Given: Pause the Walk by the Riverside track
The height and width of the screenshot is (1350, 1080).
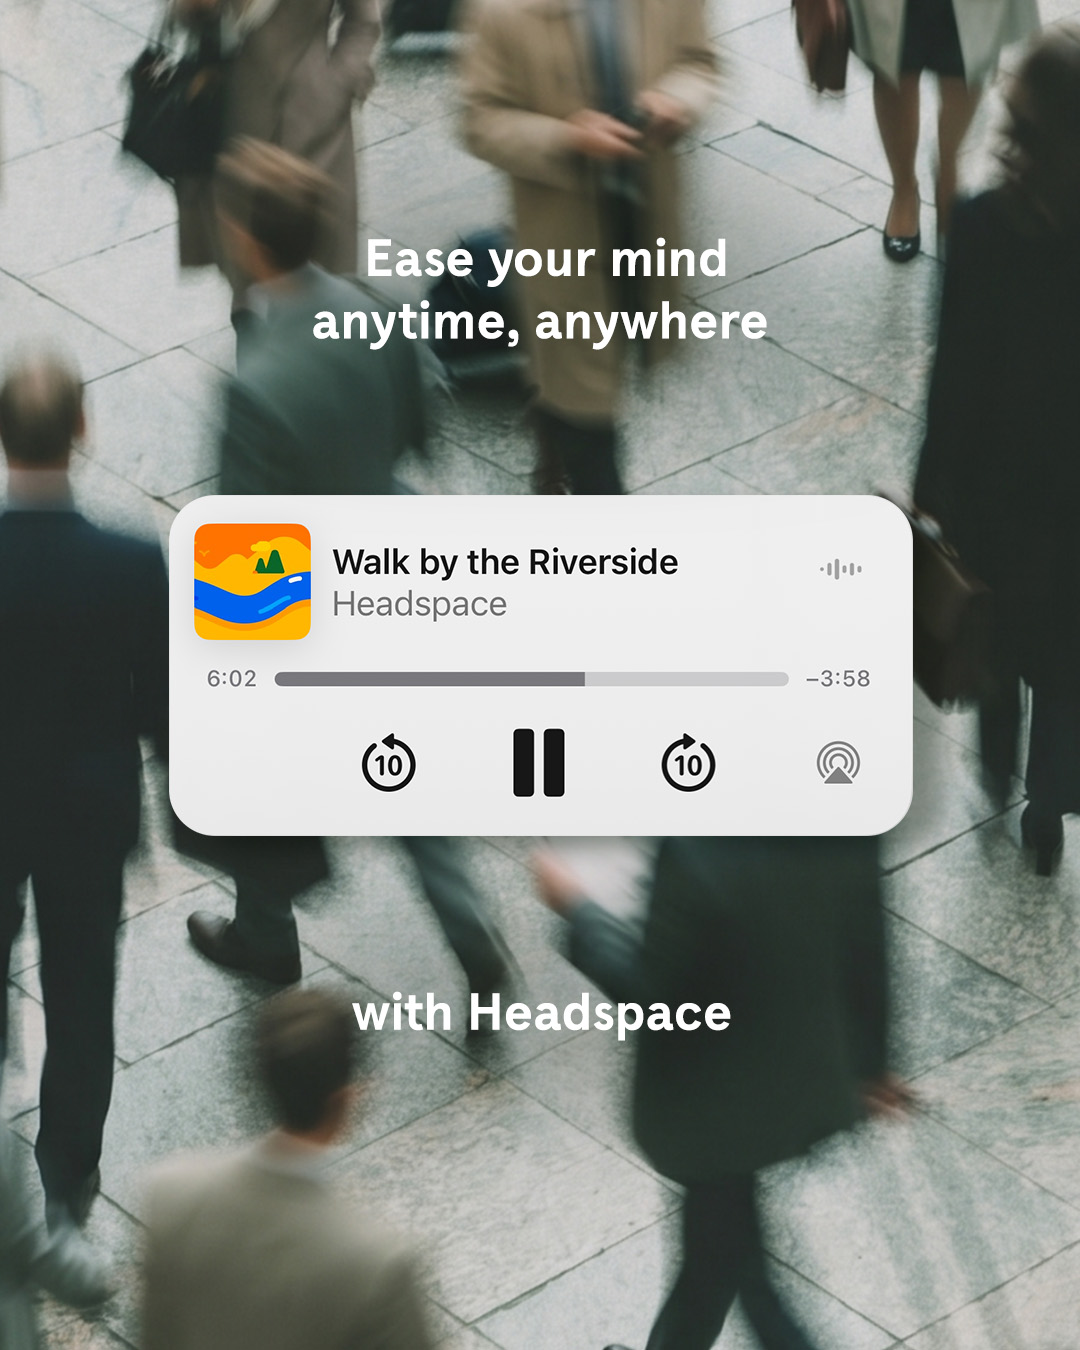Looking at the screenshot, I should [x=539, y=763].
